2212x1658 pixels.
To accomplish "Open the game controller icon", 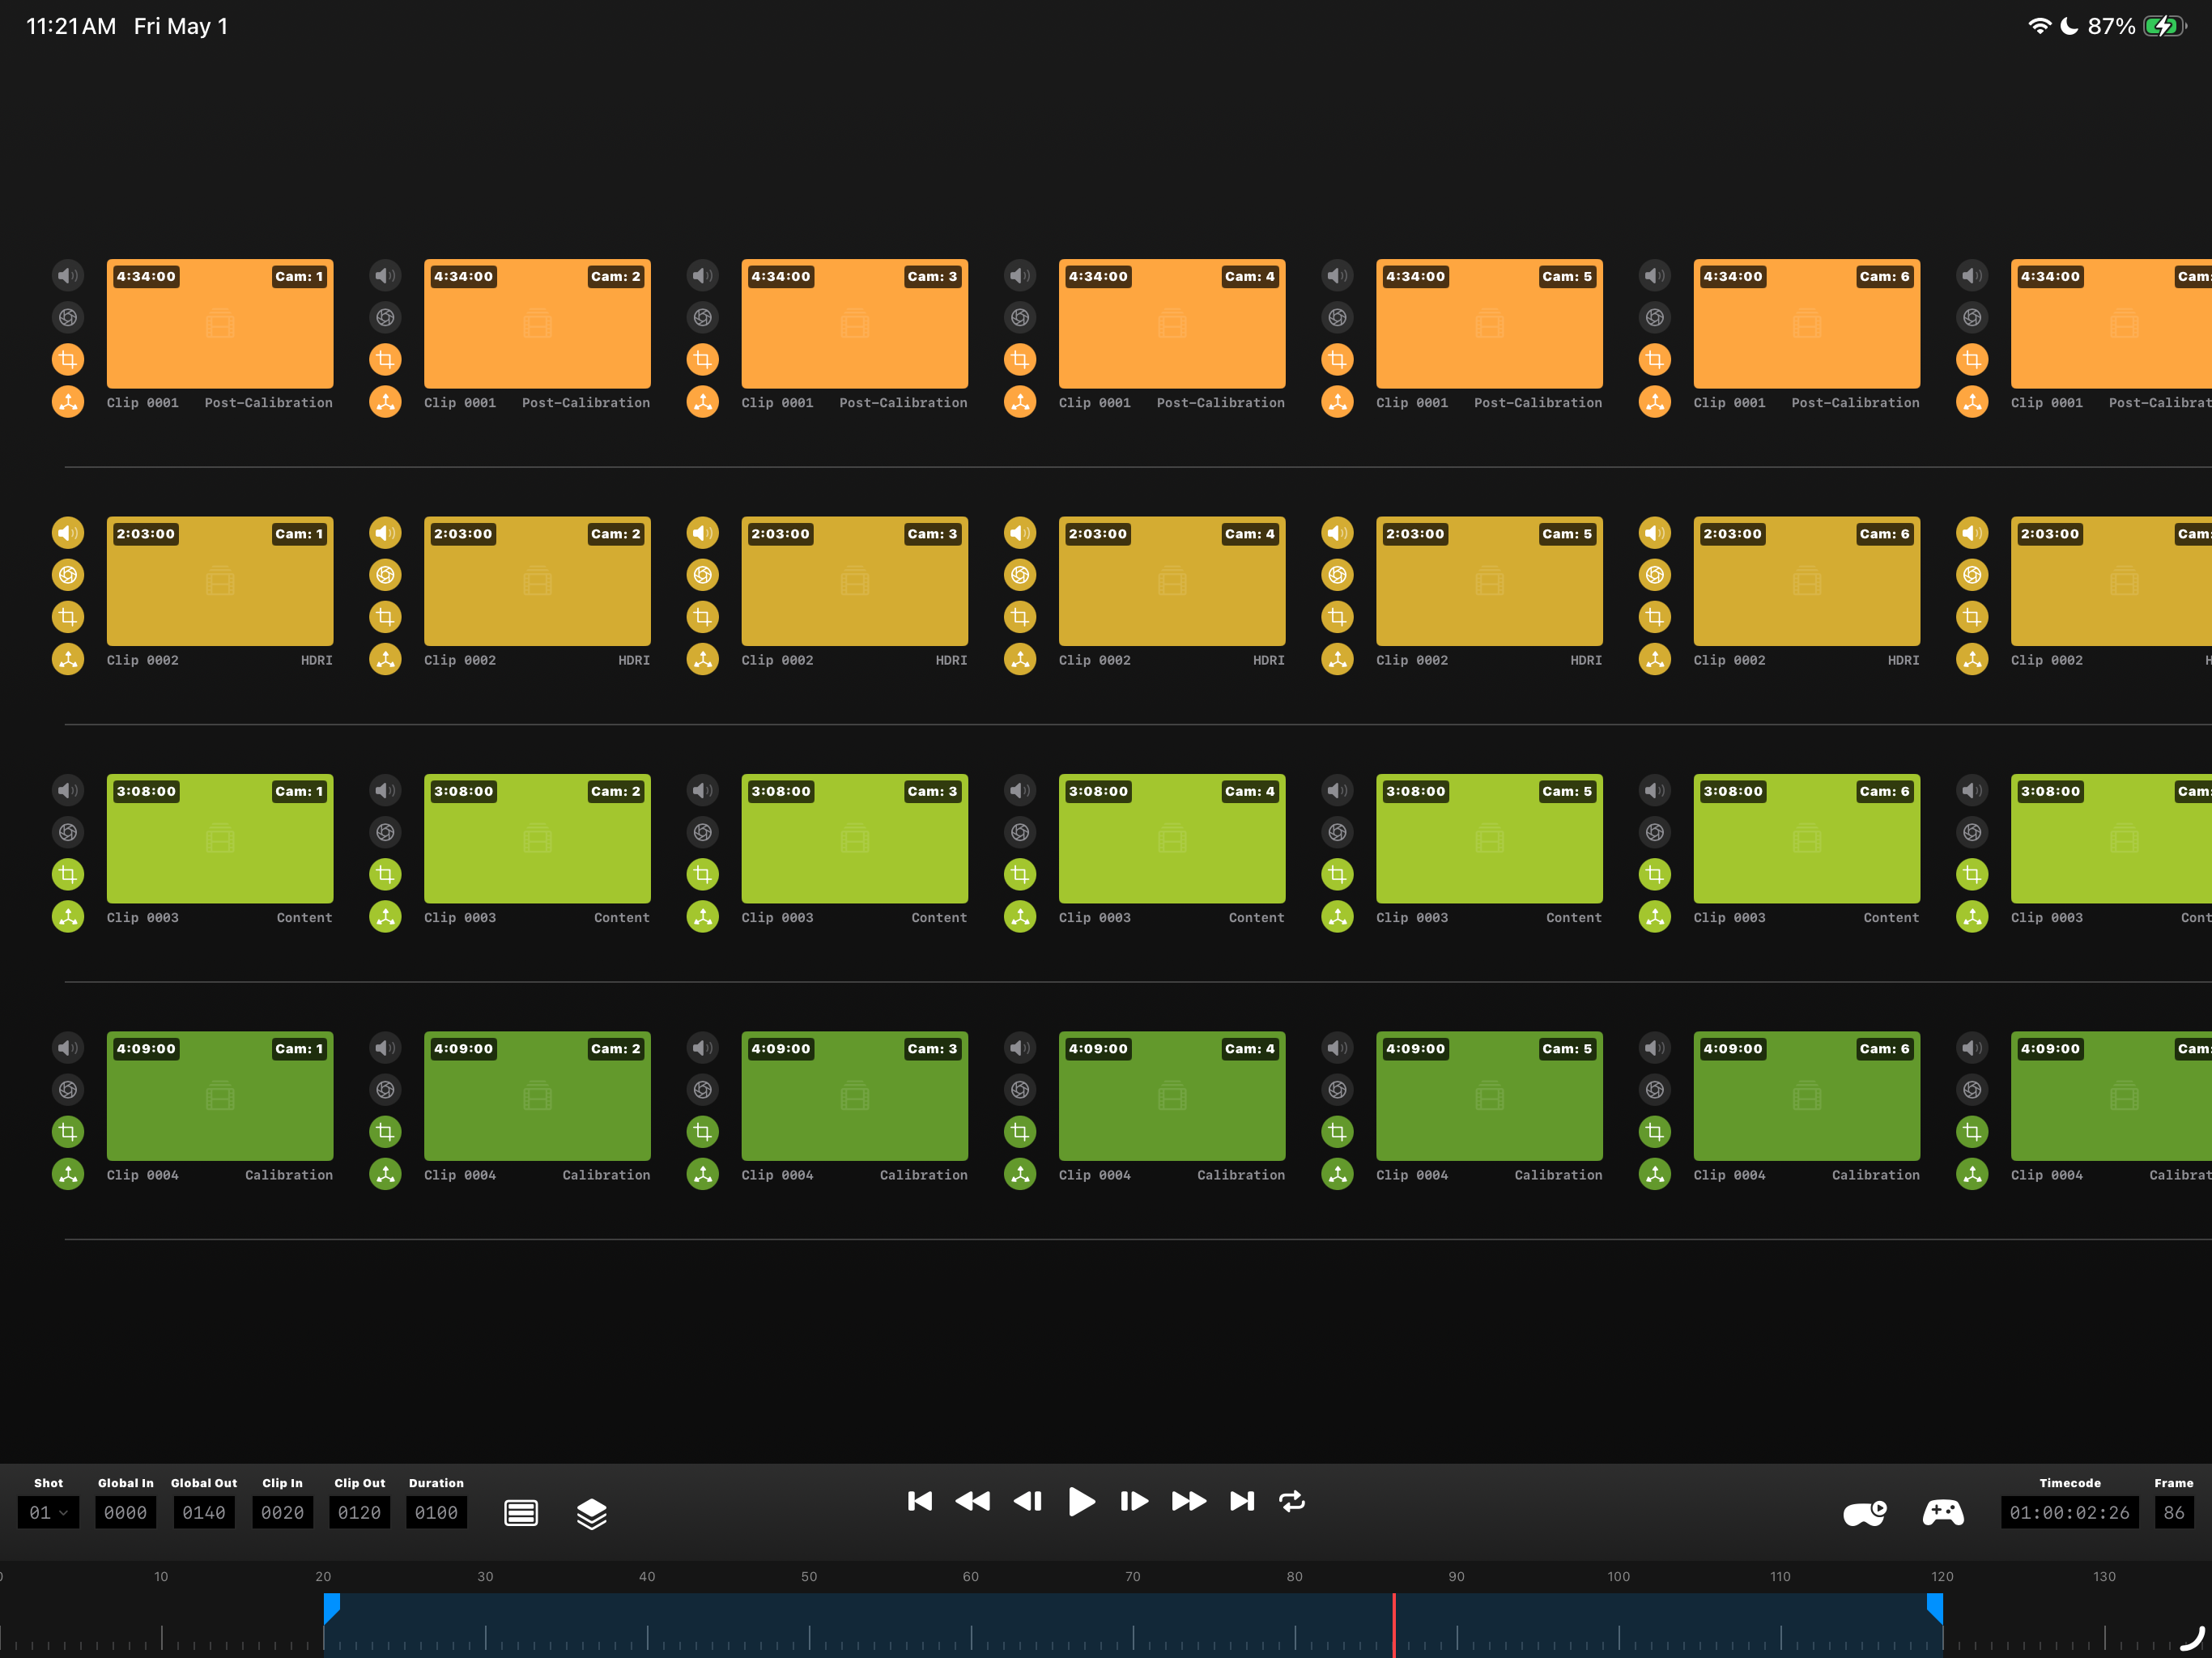I will pos(1943,1512).
